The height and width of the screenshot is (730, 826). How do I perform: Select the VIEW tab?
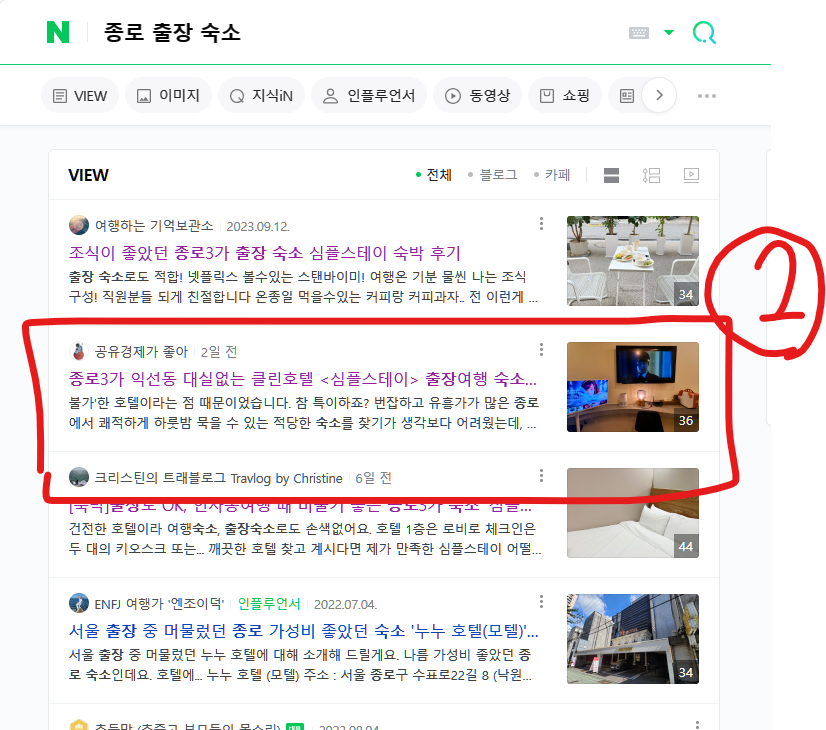80,95
